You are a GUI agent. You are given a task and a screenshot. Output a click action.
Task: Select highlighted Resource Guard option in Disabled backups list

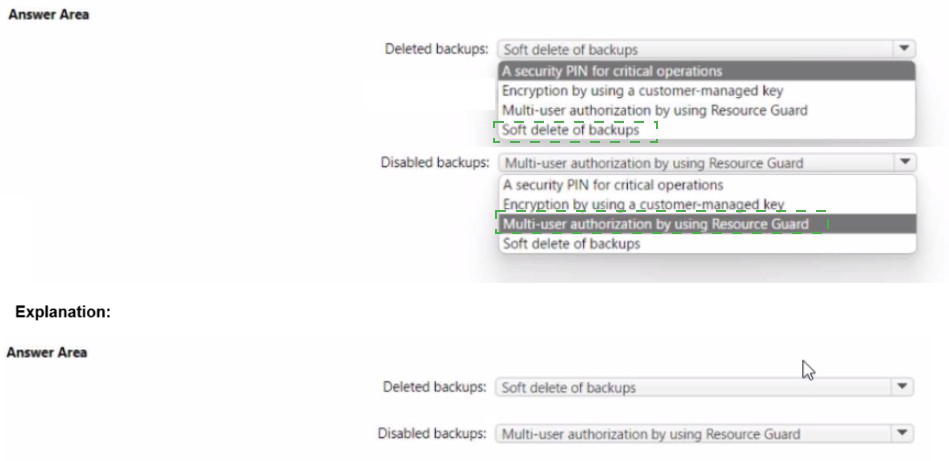pyautogui.click(x=654, y=224)
